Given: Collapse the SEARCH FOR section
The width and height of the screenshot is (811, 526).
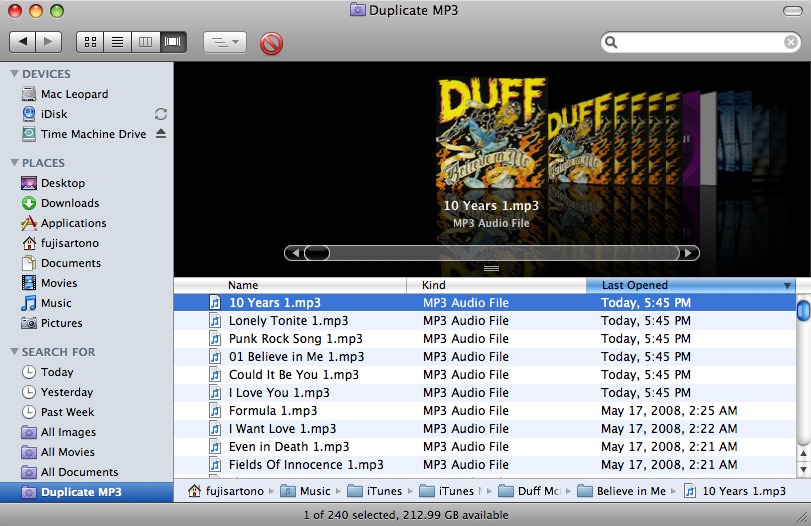Looking at the screenshot, I should pyautogui.click(x=14, y=352).
